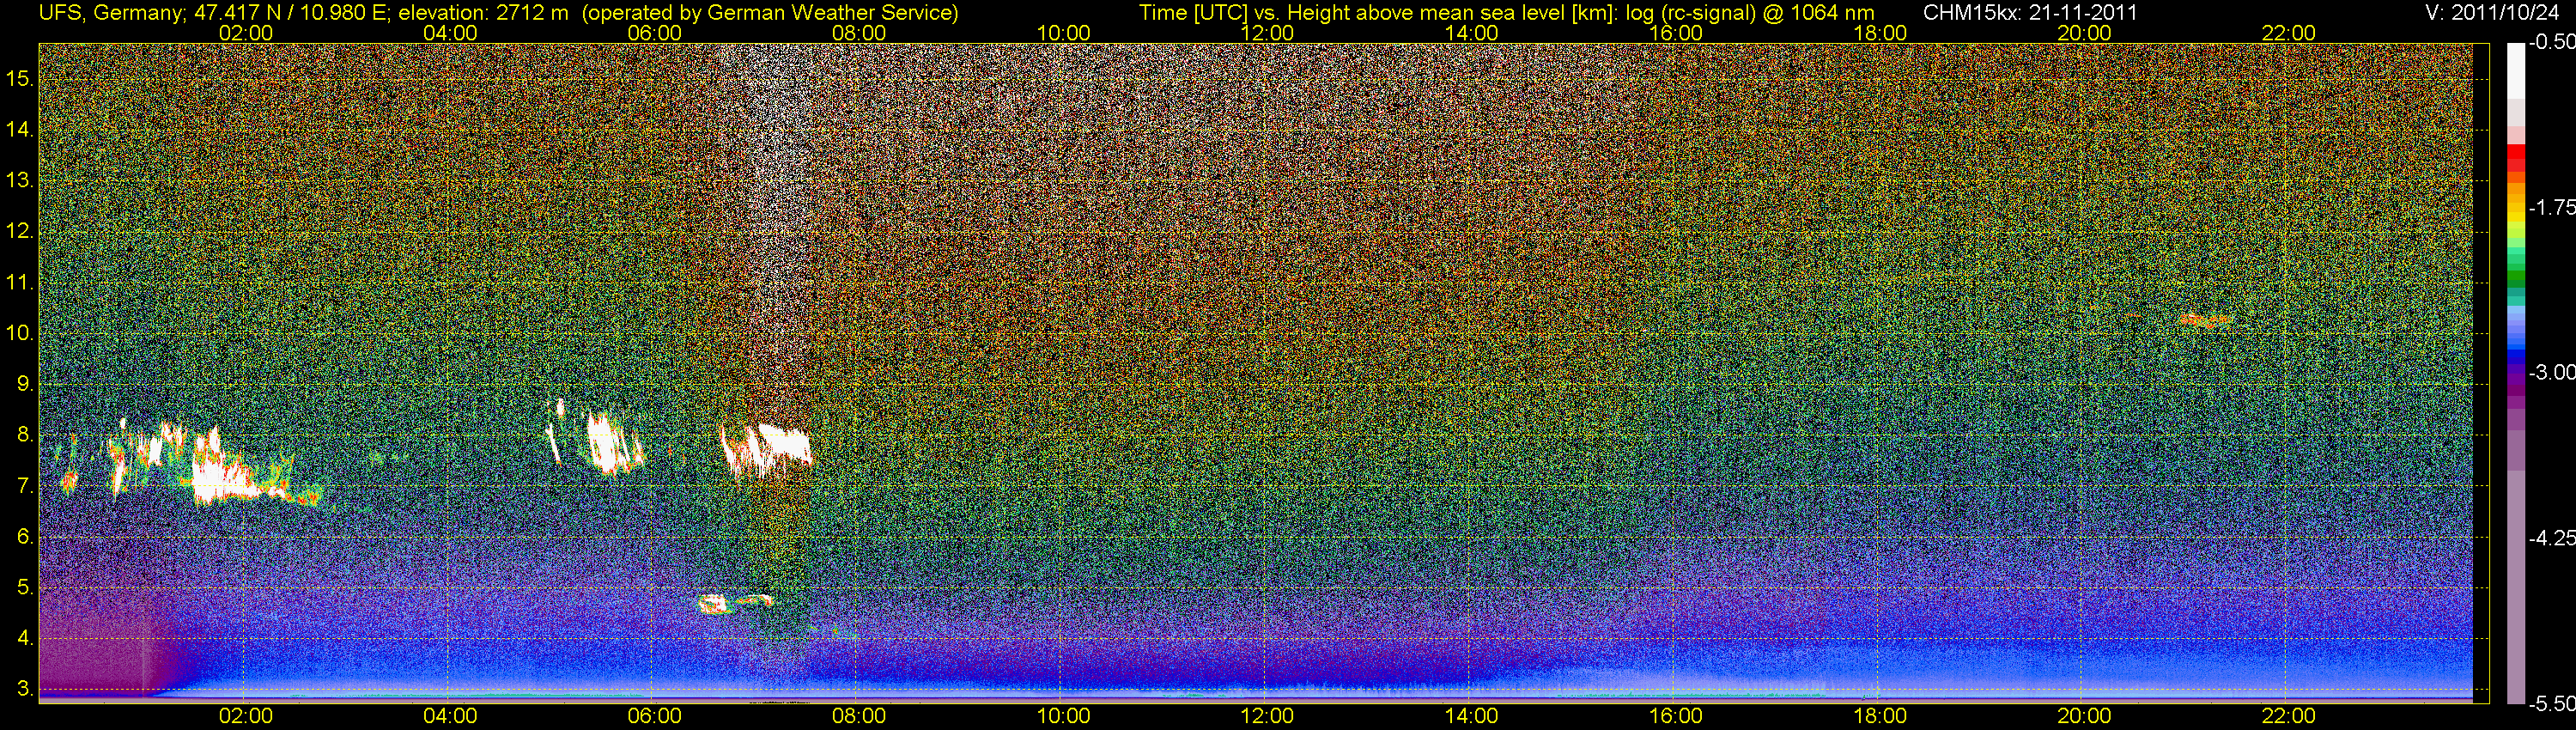
Task: Click the 16:00 label on the top time axis
Action: (x=1676, y=33)
